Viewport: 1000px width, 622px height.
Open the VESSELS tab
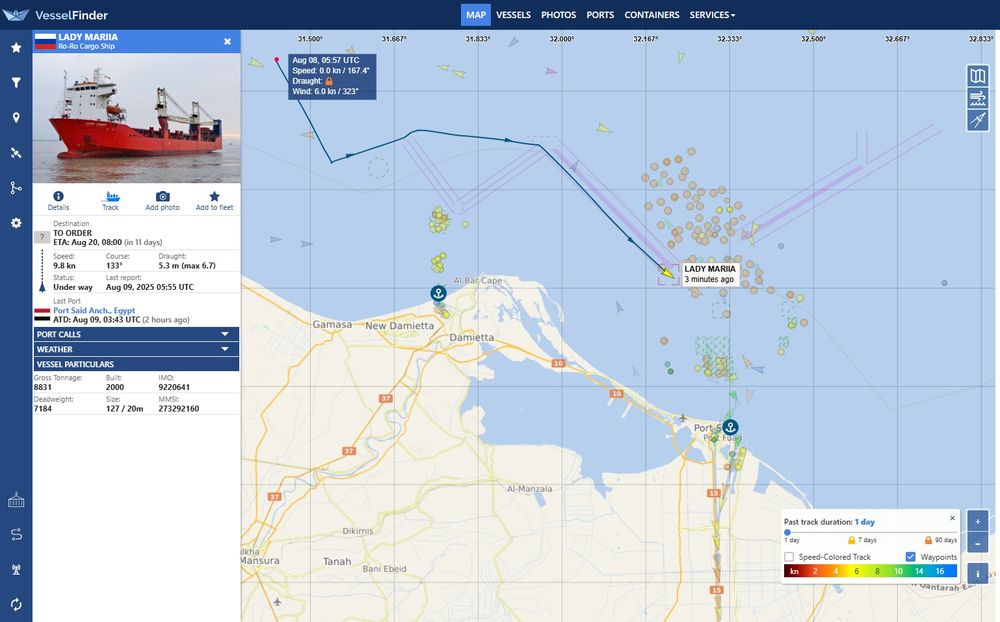[513, 15]
